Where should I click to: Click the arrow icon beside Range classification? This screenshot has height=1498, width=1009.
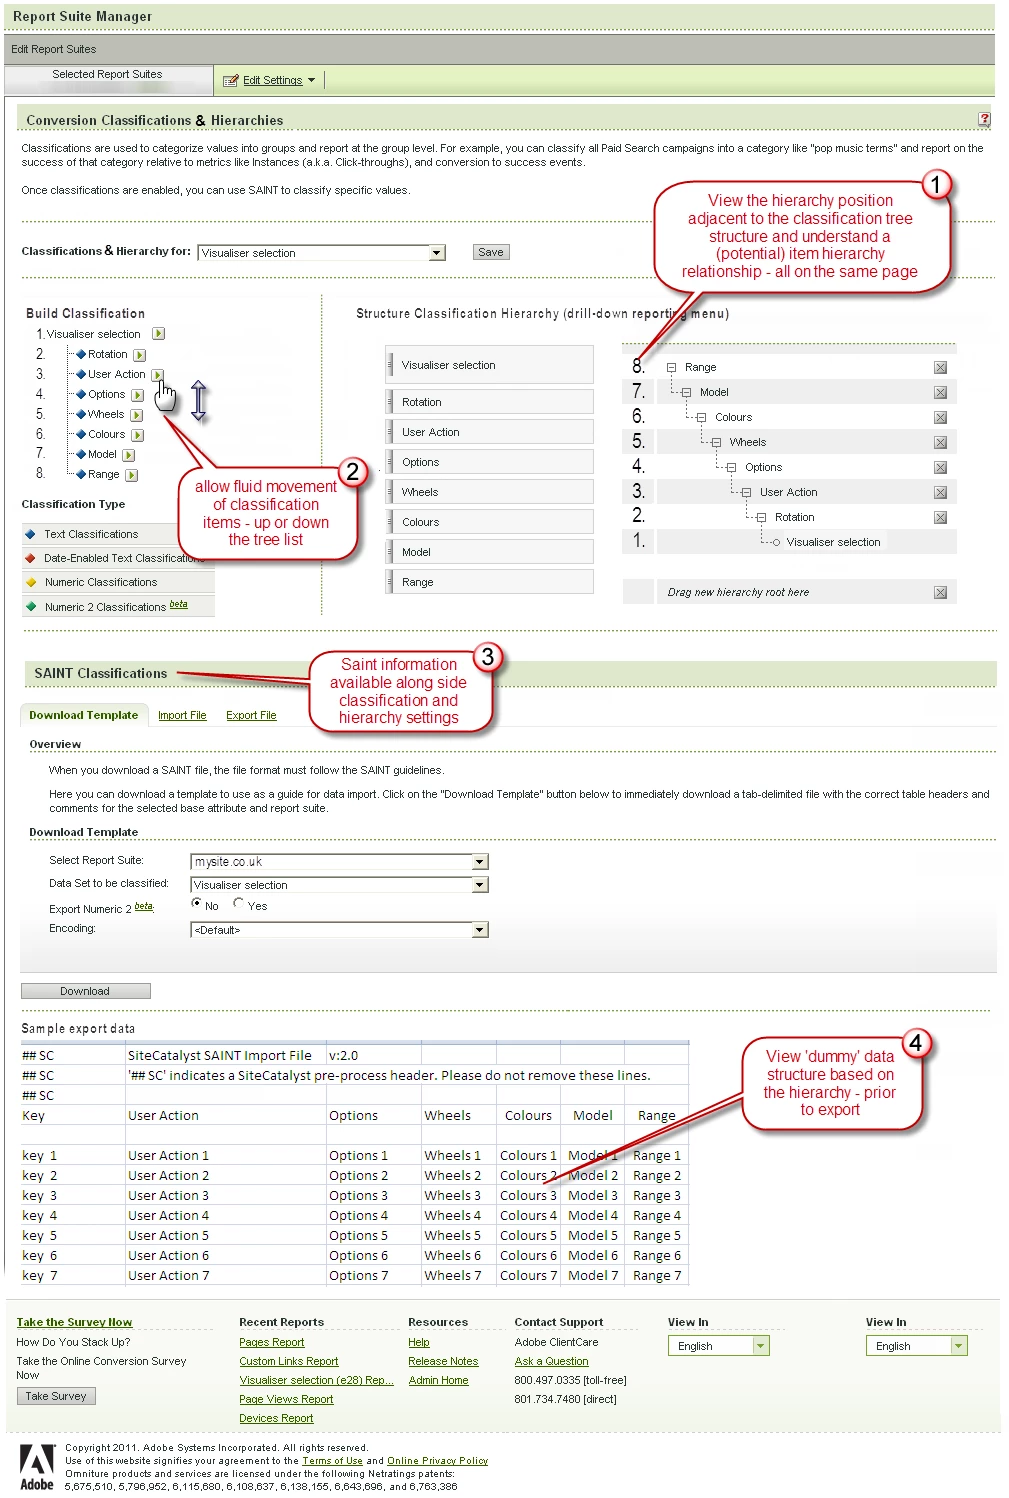[132, 475]
